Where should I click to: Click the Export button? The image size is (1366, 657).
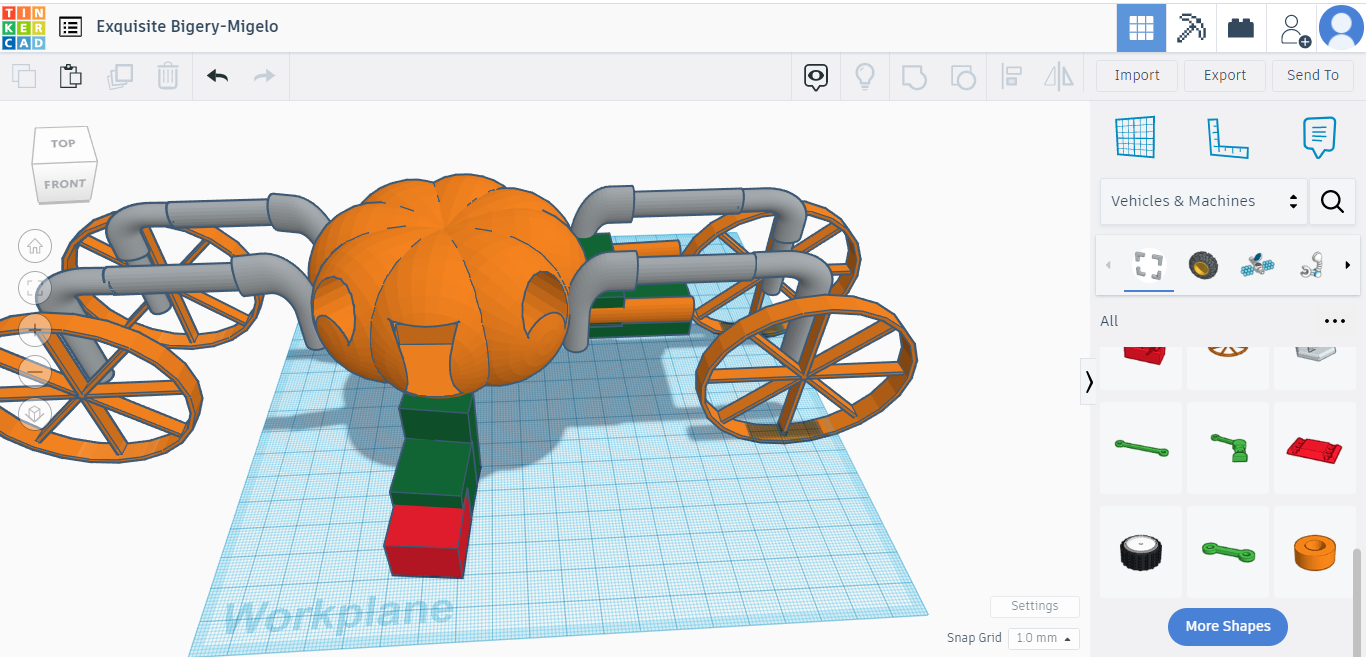click(x=1224, y=75)
